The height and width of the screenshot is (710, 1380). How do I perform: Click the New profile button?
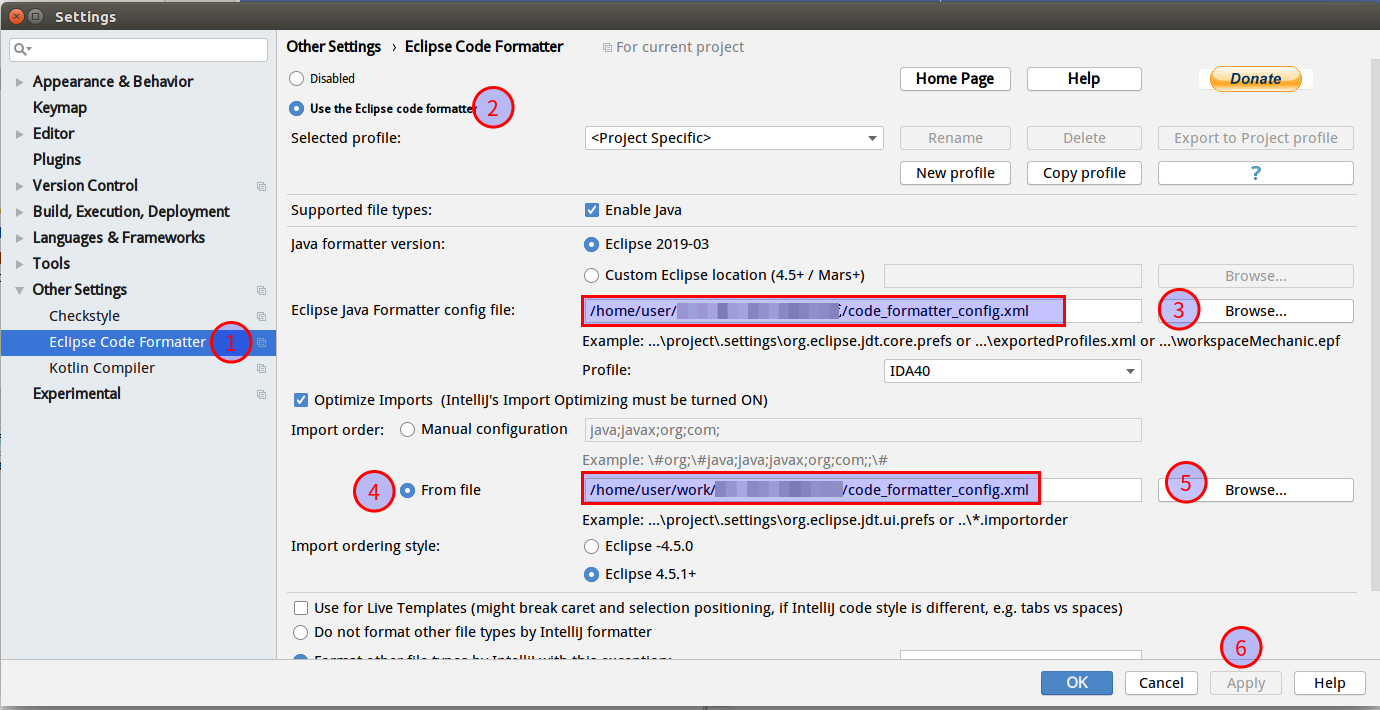coord(955,173)
